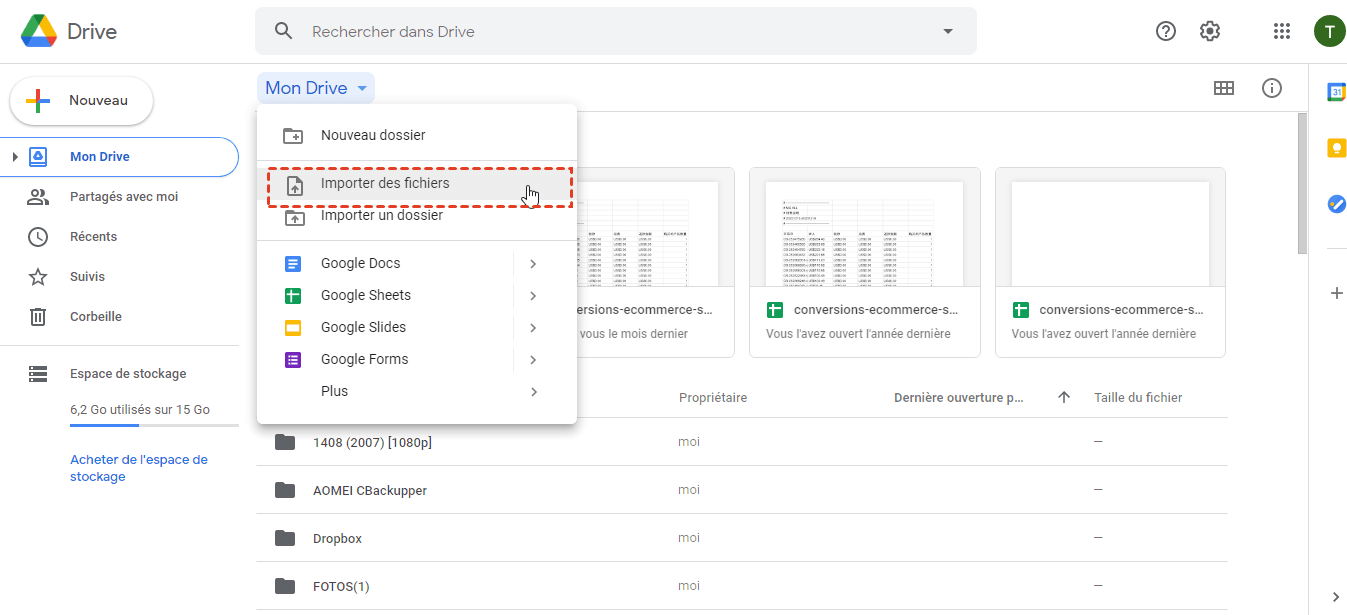Viewport: 1347px width, 615px height.
Task: Expand Plus submenu arrow
Action: tap(533, 392)
